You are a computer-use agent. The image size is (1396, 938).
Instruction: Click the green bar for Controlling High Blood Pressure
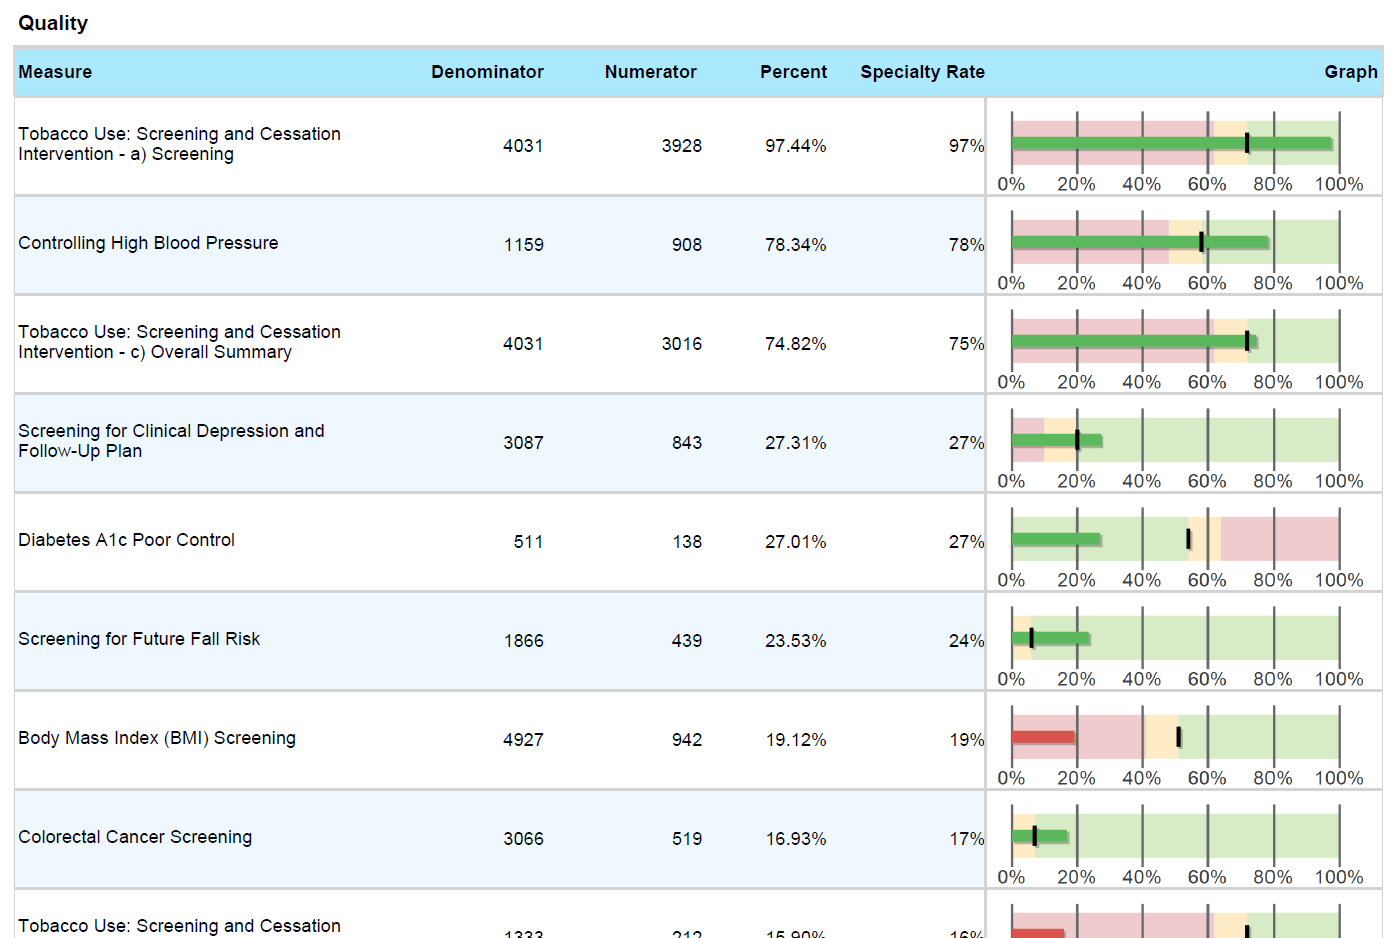1140,240
